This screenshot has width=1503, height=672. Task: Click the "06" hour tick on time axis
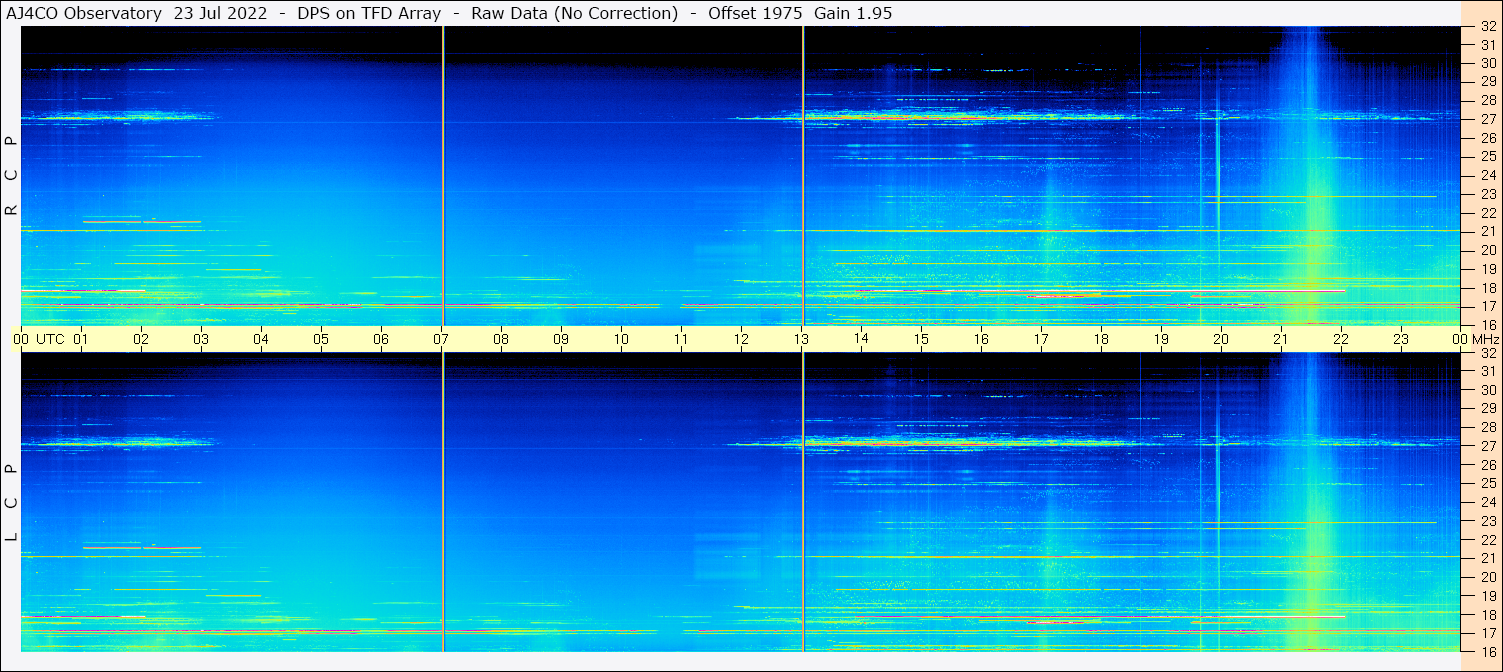pyautogui.click(x=381, y=339)
